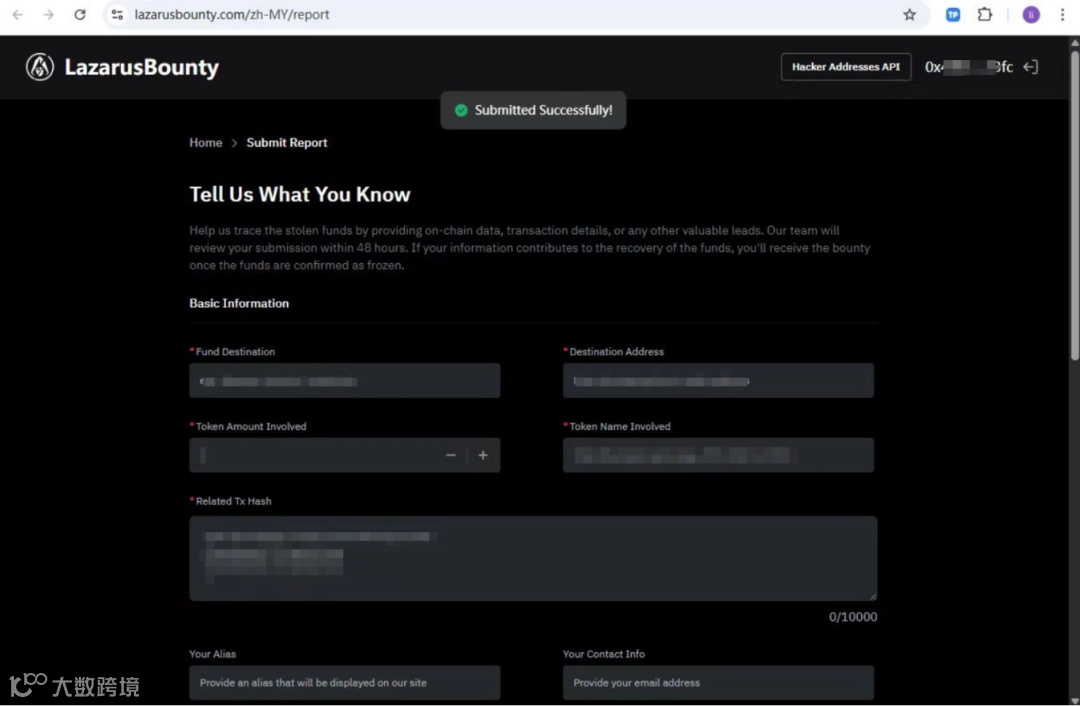
Task: Click the browser forward arrow
Action: [48, 14]
